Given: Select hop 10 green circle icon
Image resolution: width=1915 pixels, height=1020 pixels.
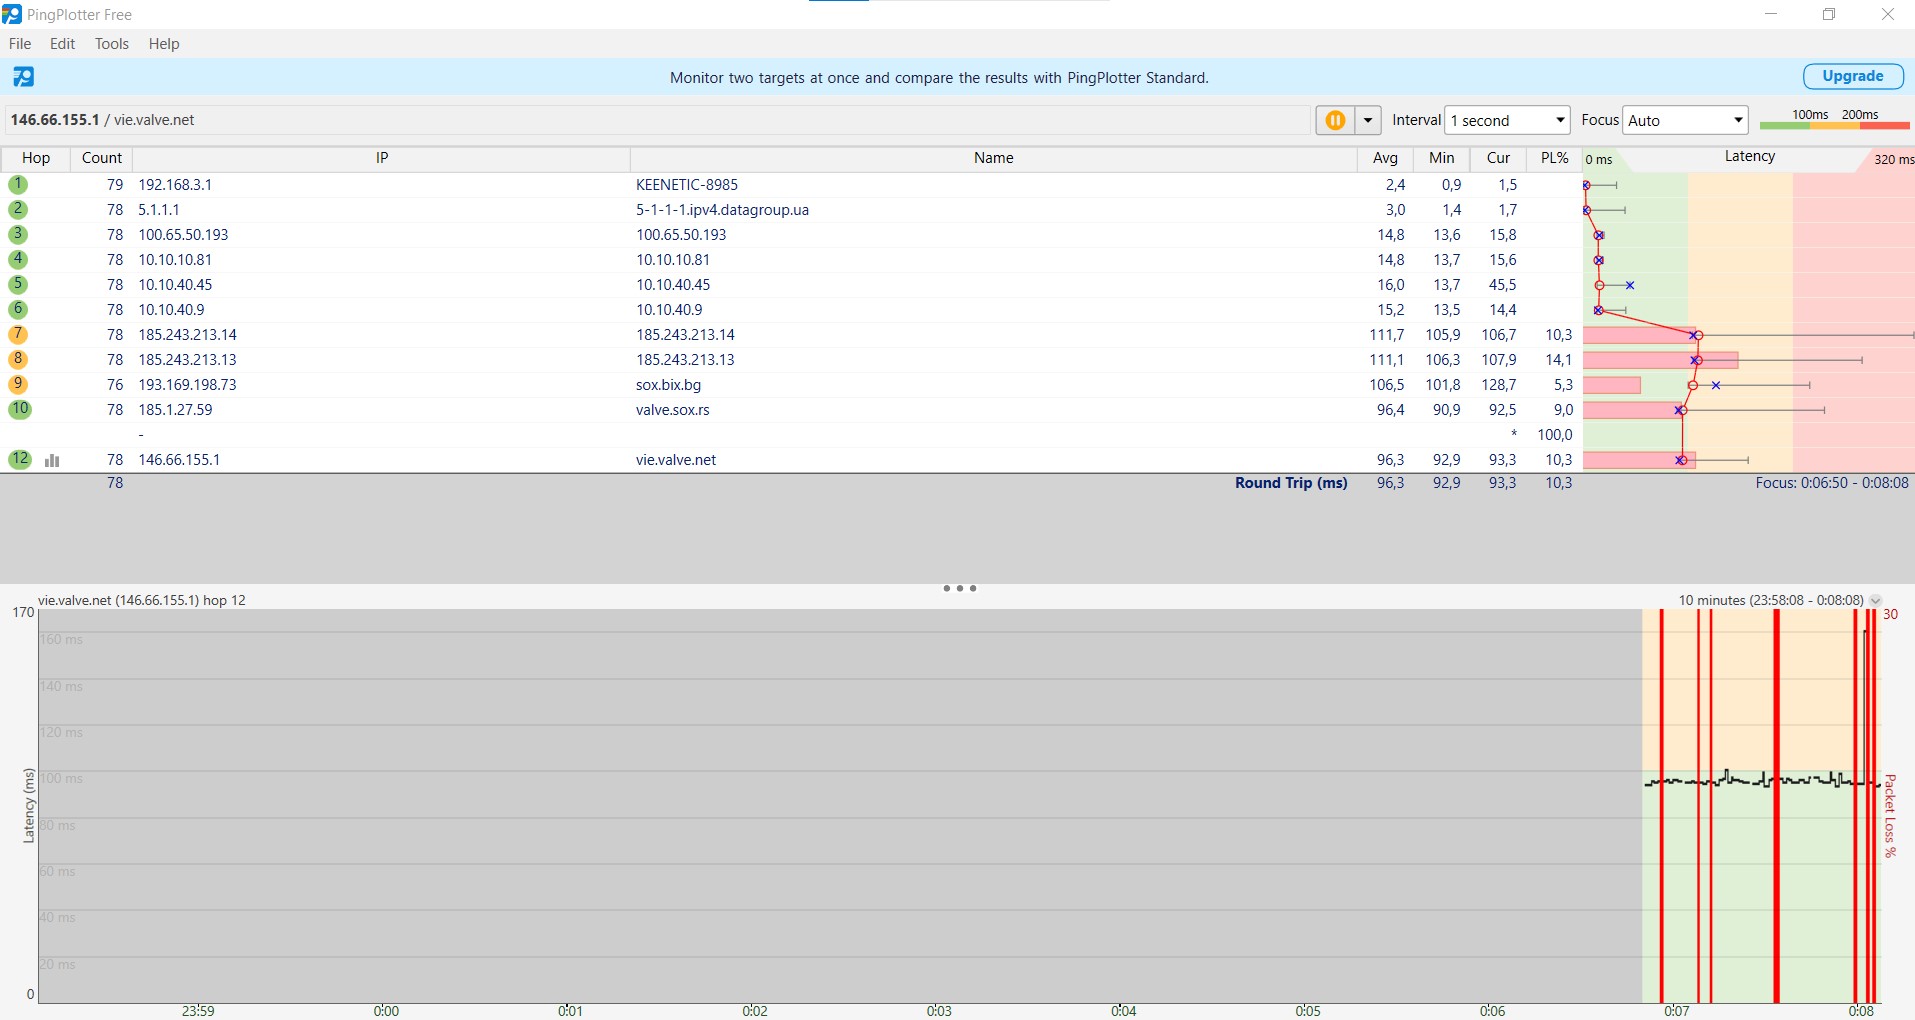Looking at the screenshot, I should (20, 409).
